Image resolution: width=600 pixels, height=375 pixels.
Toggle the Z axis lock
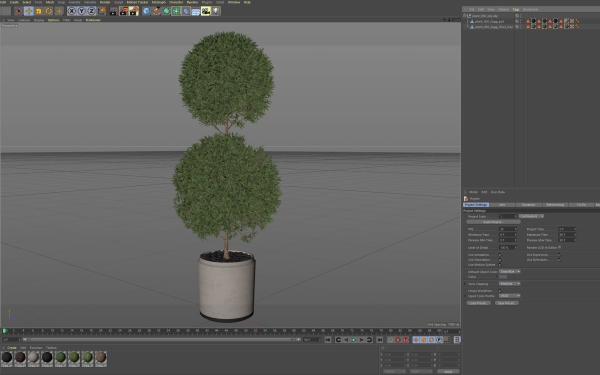[91, 11]
